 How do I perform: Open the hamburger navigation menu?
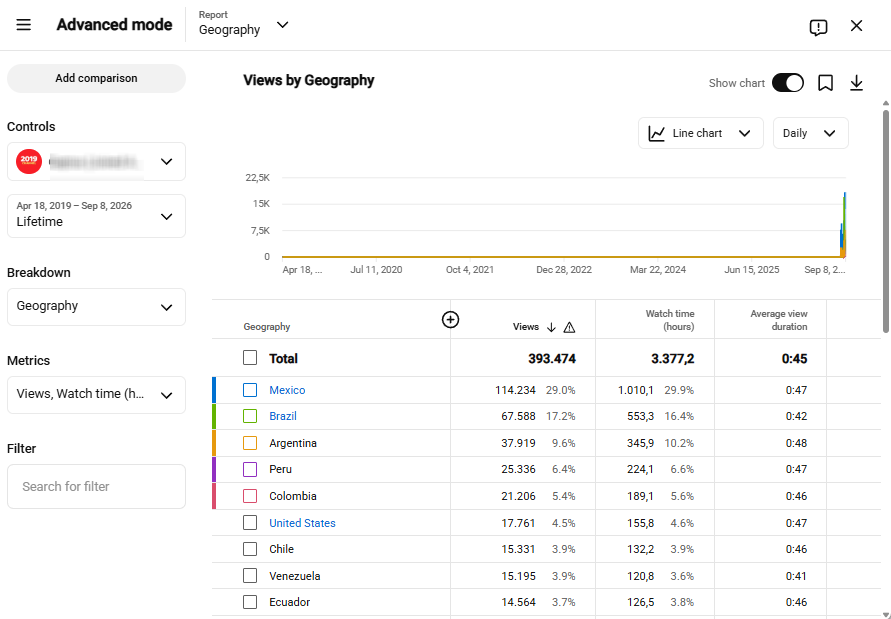23,25
